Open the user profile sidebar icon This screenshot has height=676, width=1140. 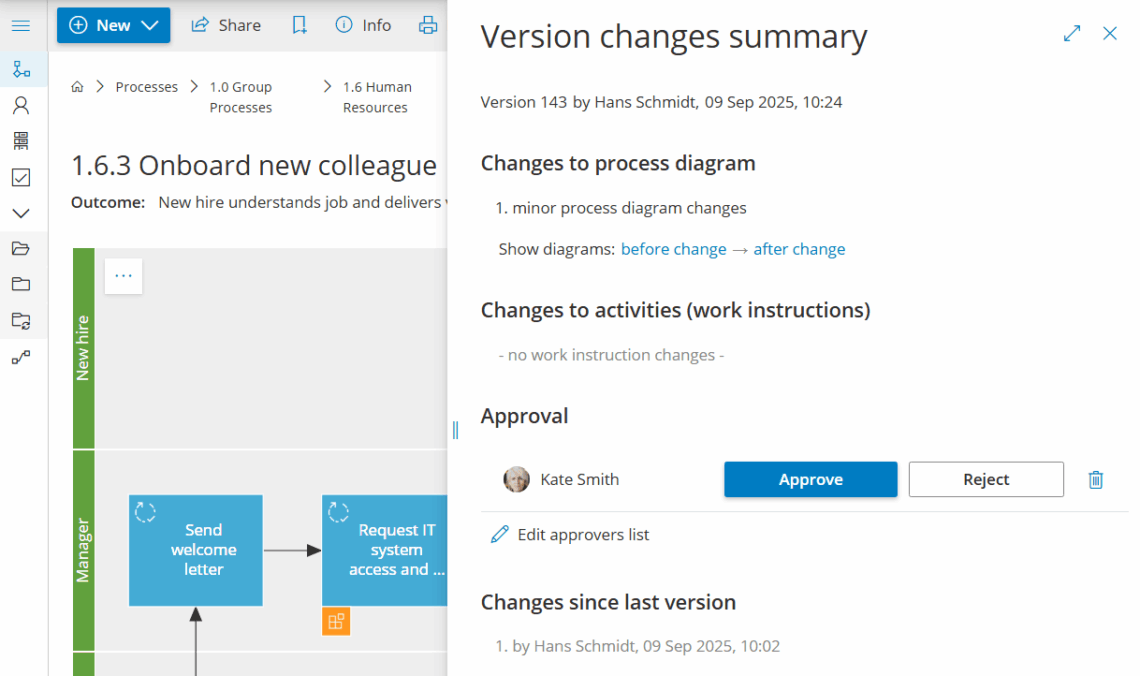tap(21, 105)
